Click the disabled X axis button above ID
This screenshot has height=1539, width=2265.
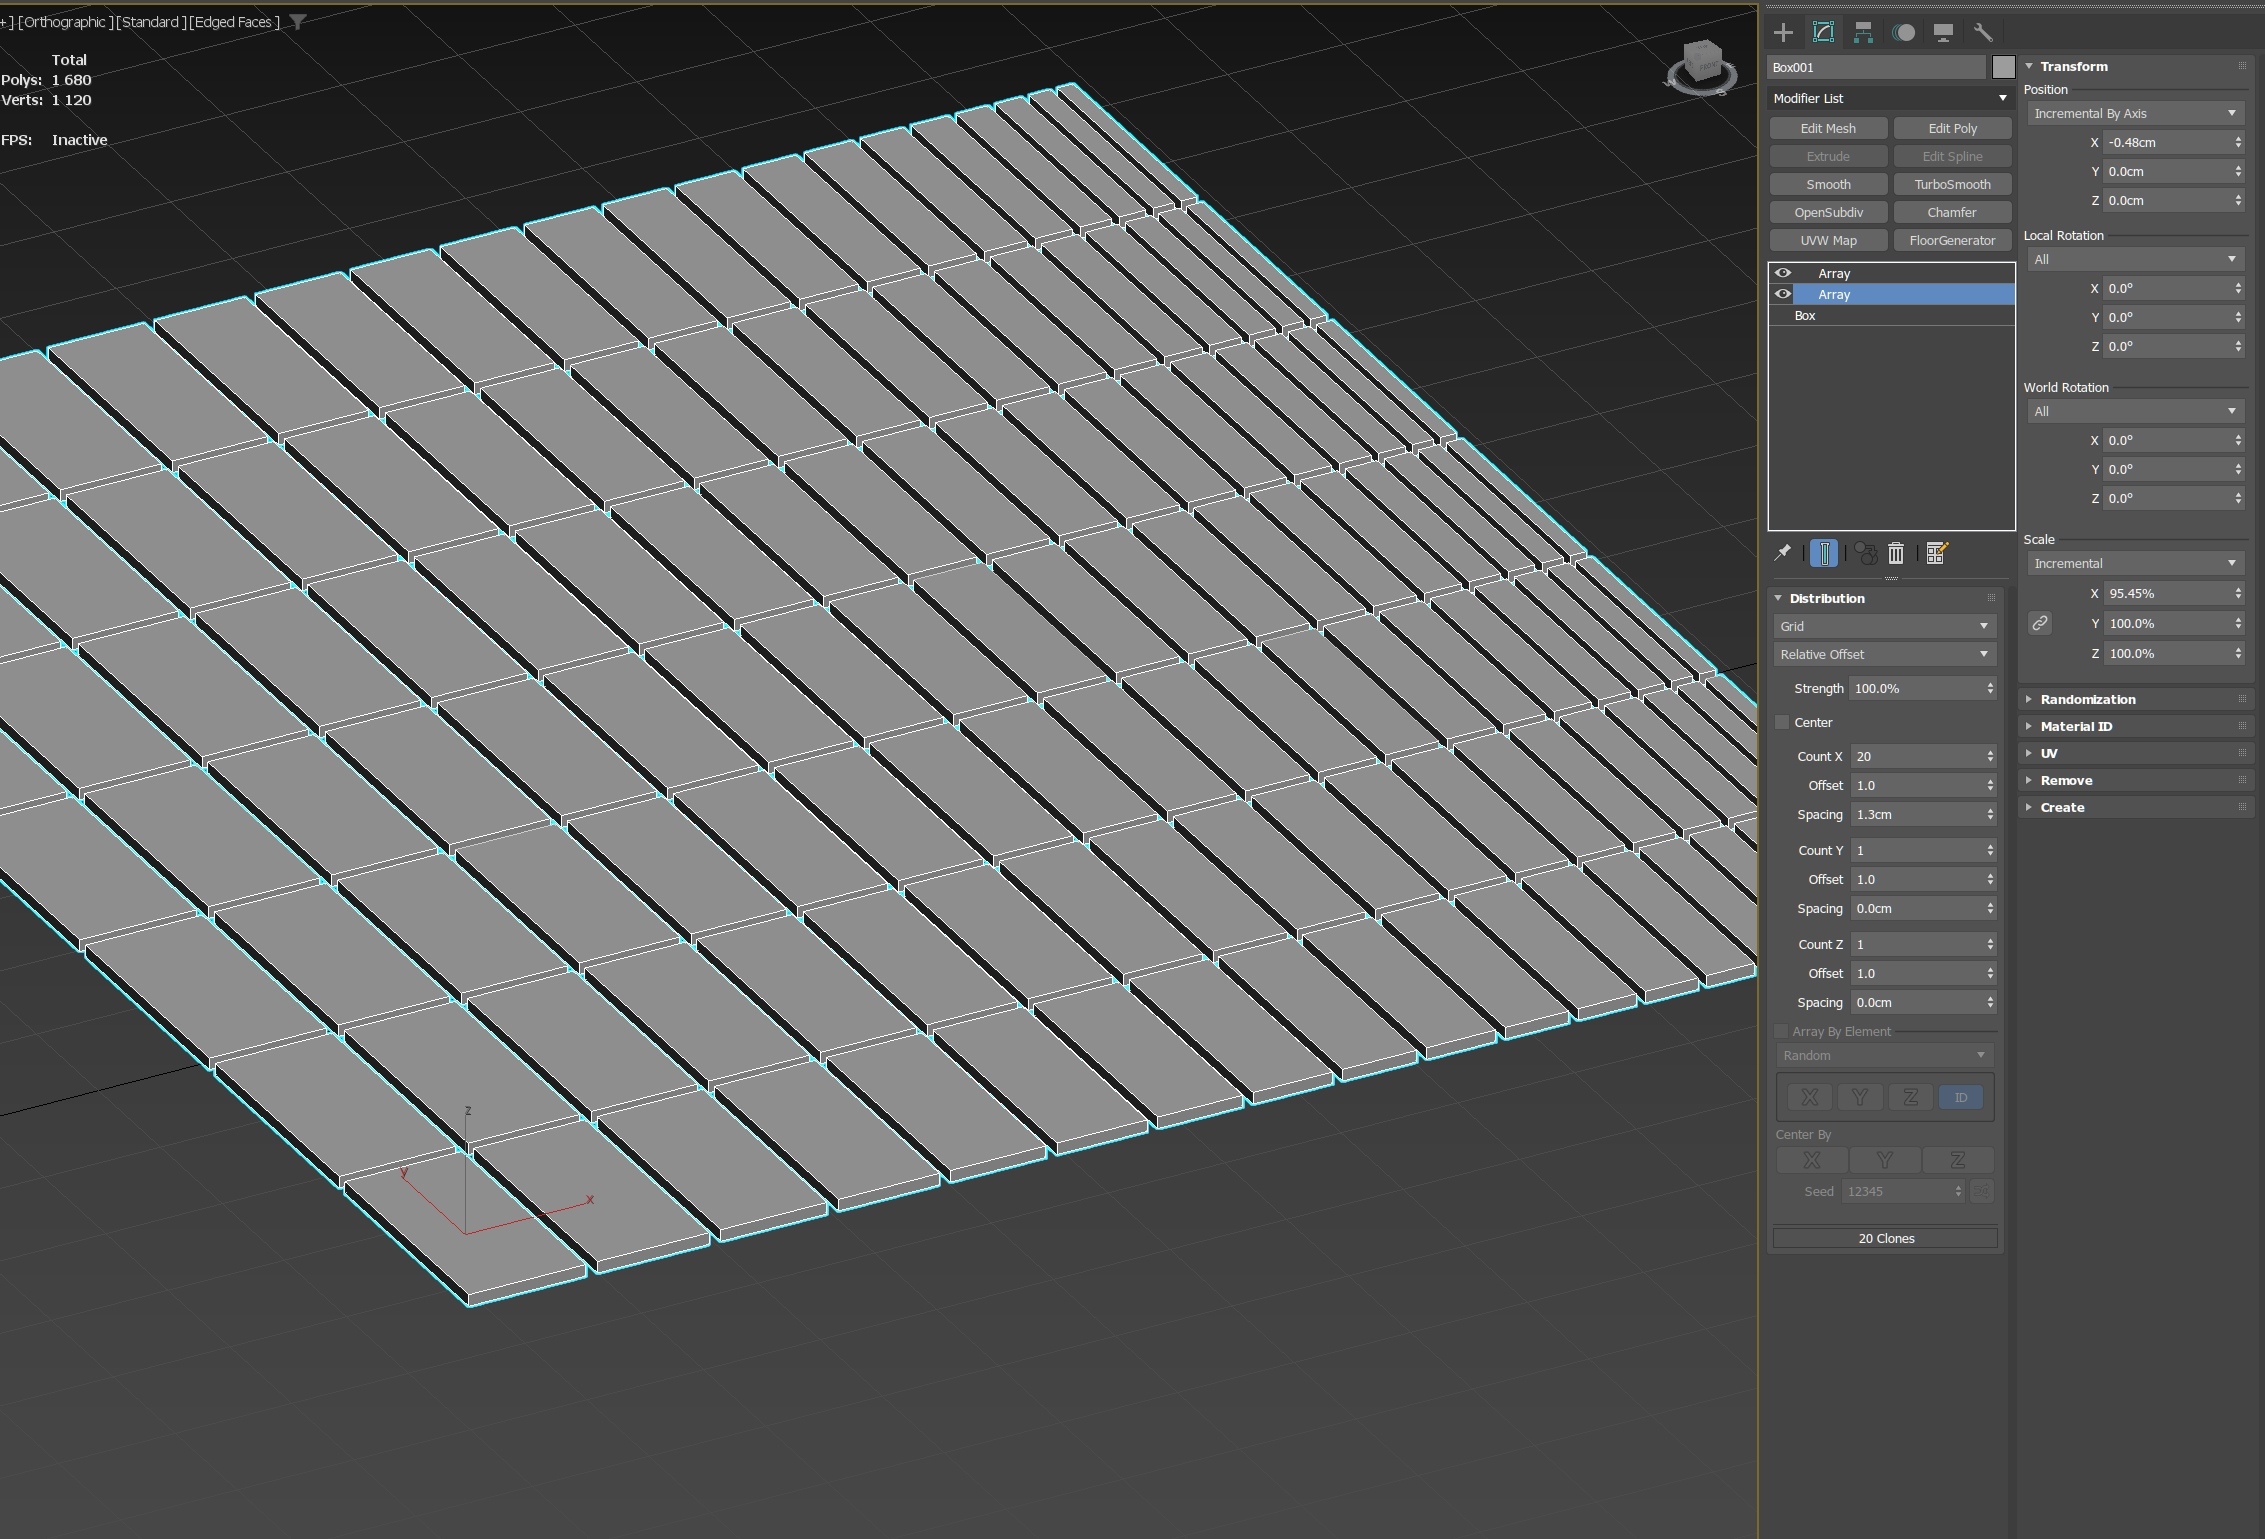click(1809, 1097)
